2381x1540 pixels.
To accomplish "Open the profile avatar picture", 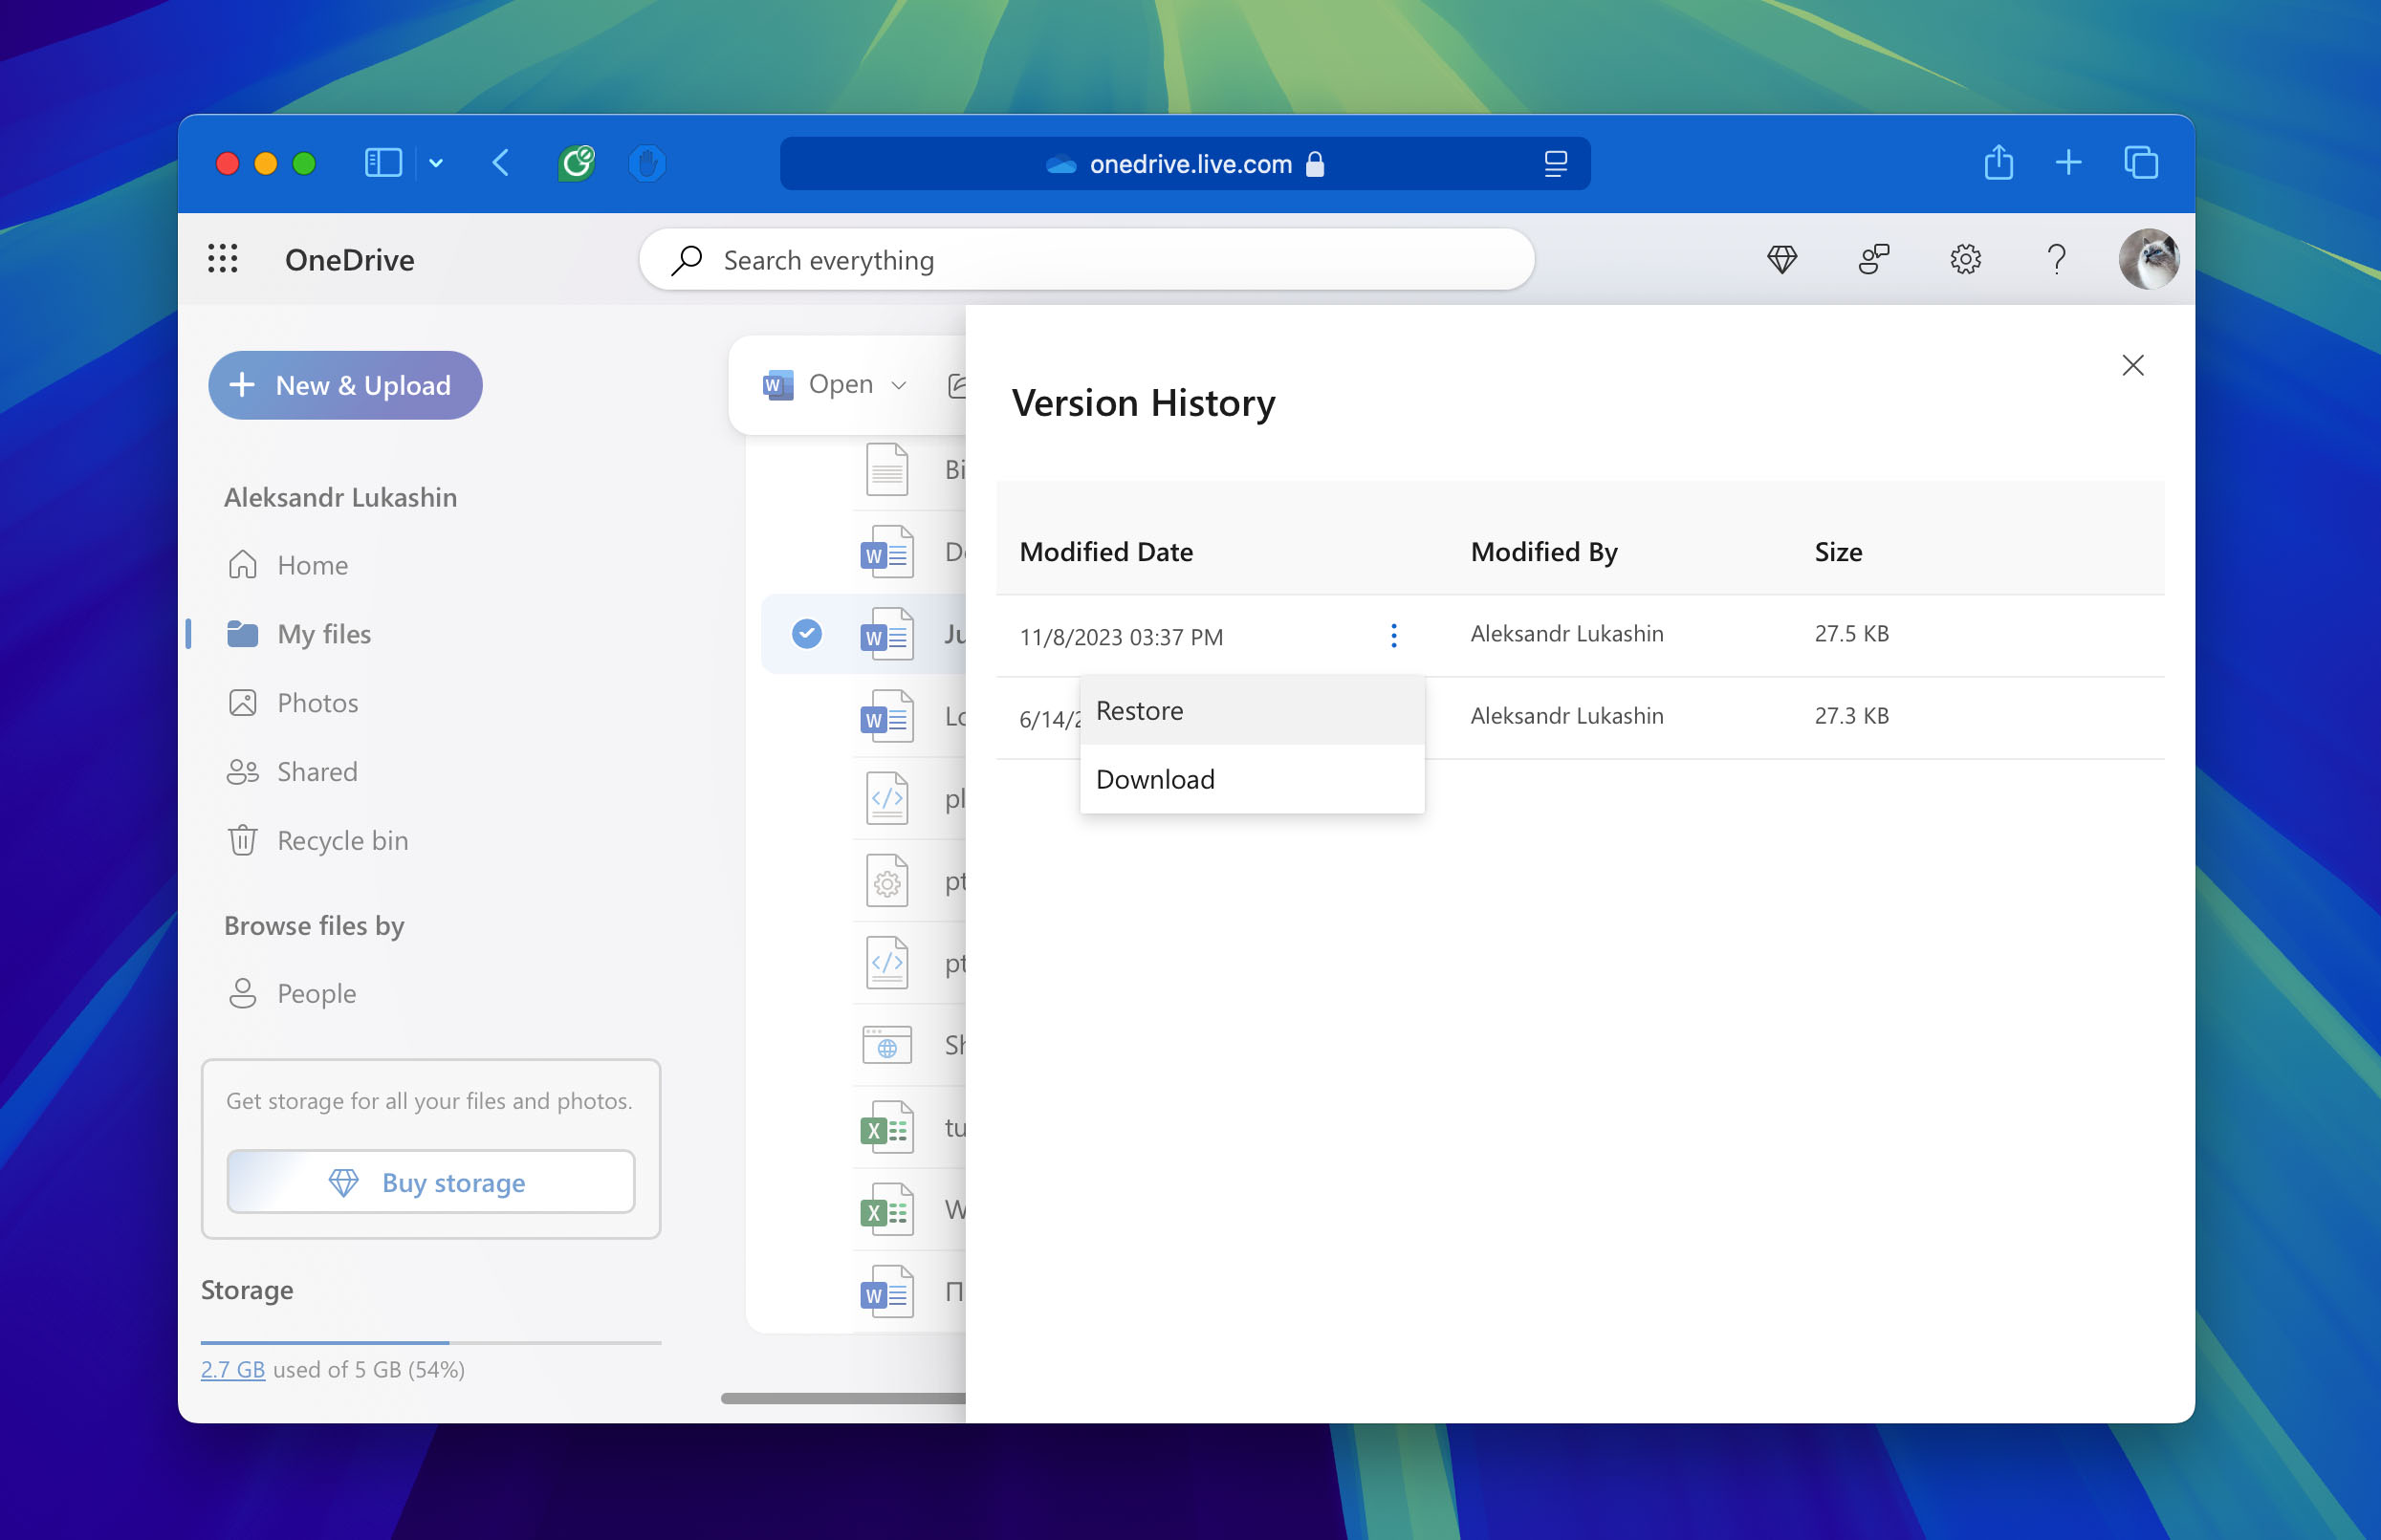I will (2147, 259).
